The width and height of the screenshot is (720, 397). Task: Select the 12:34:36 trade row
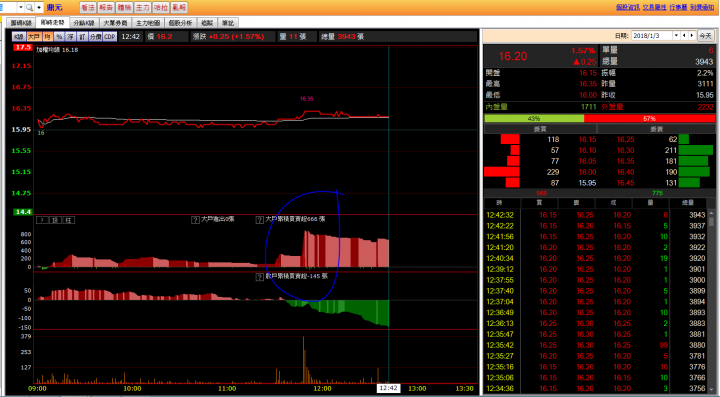pyautogui.click(x=596, y=389)
